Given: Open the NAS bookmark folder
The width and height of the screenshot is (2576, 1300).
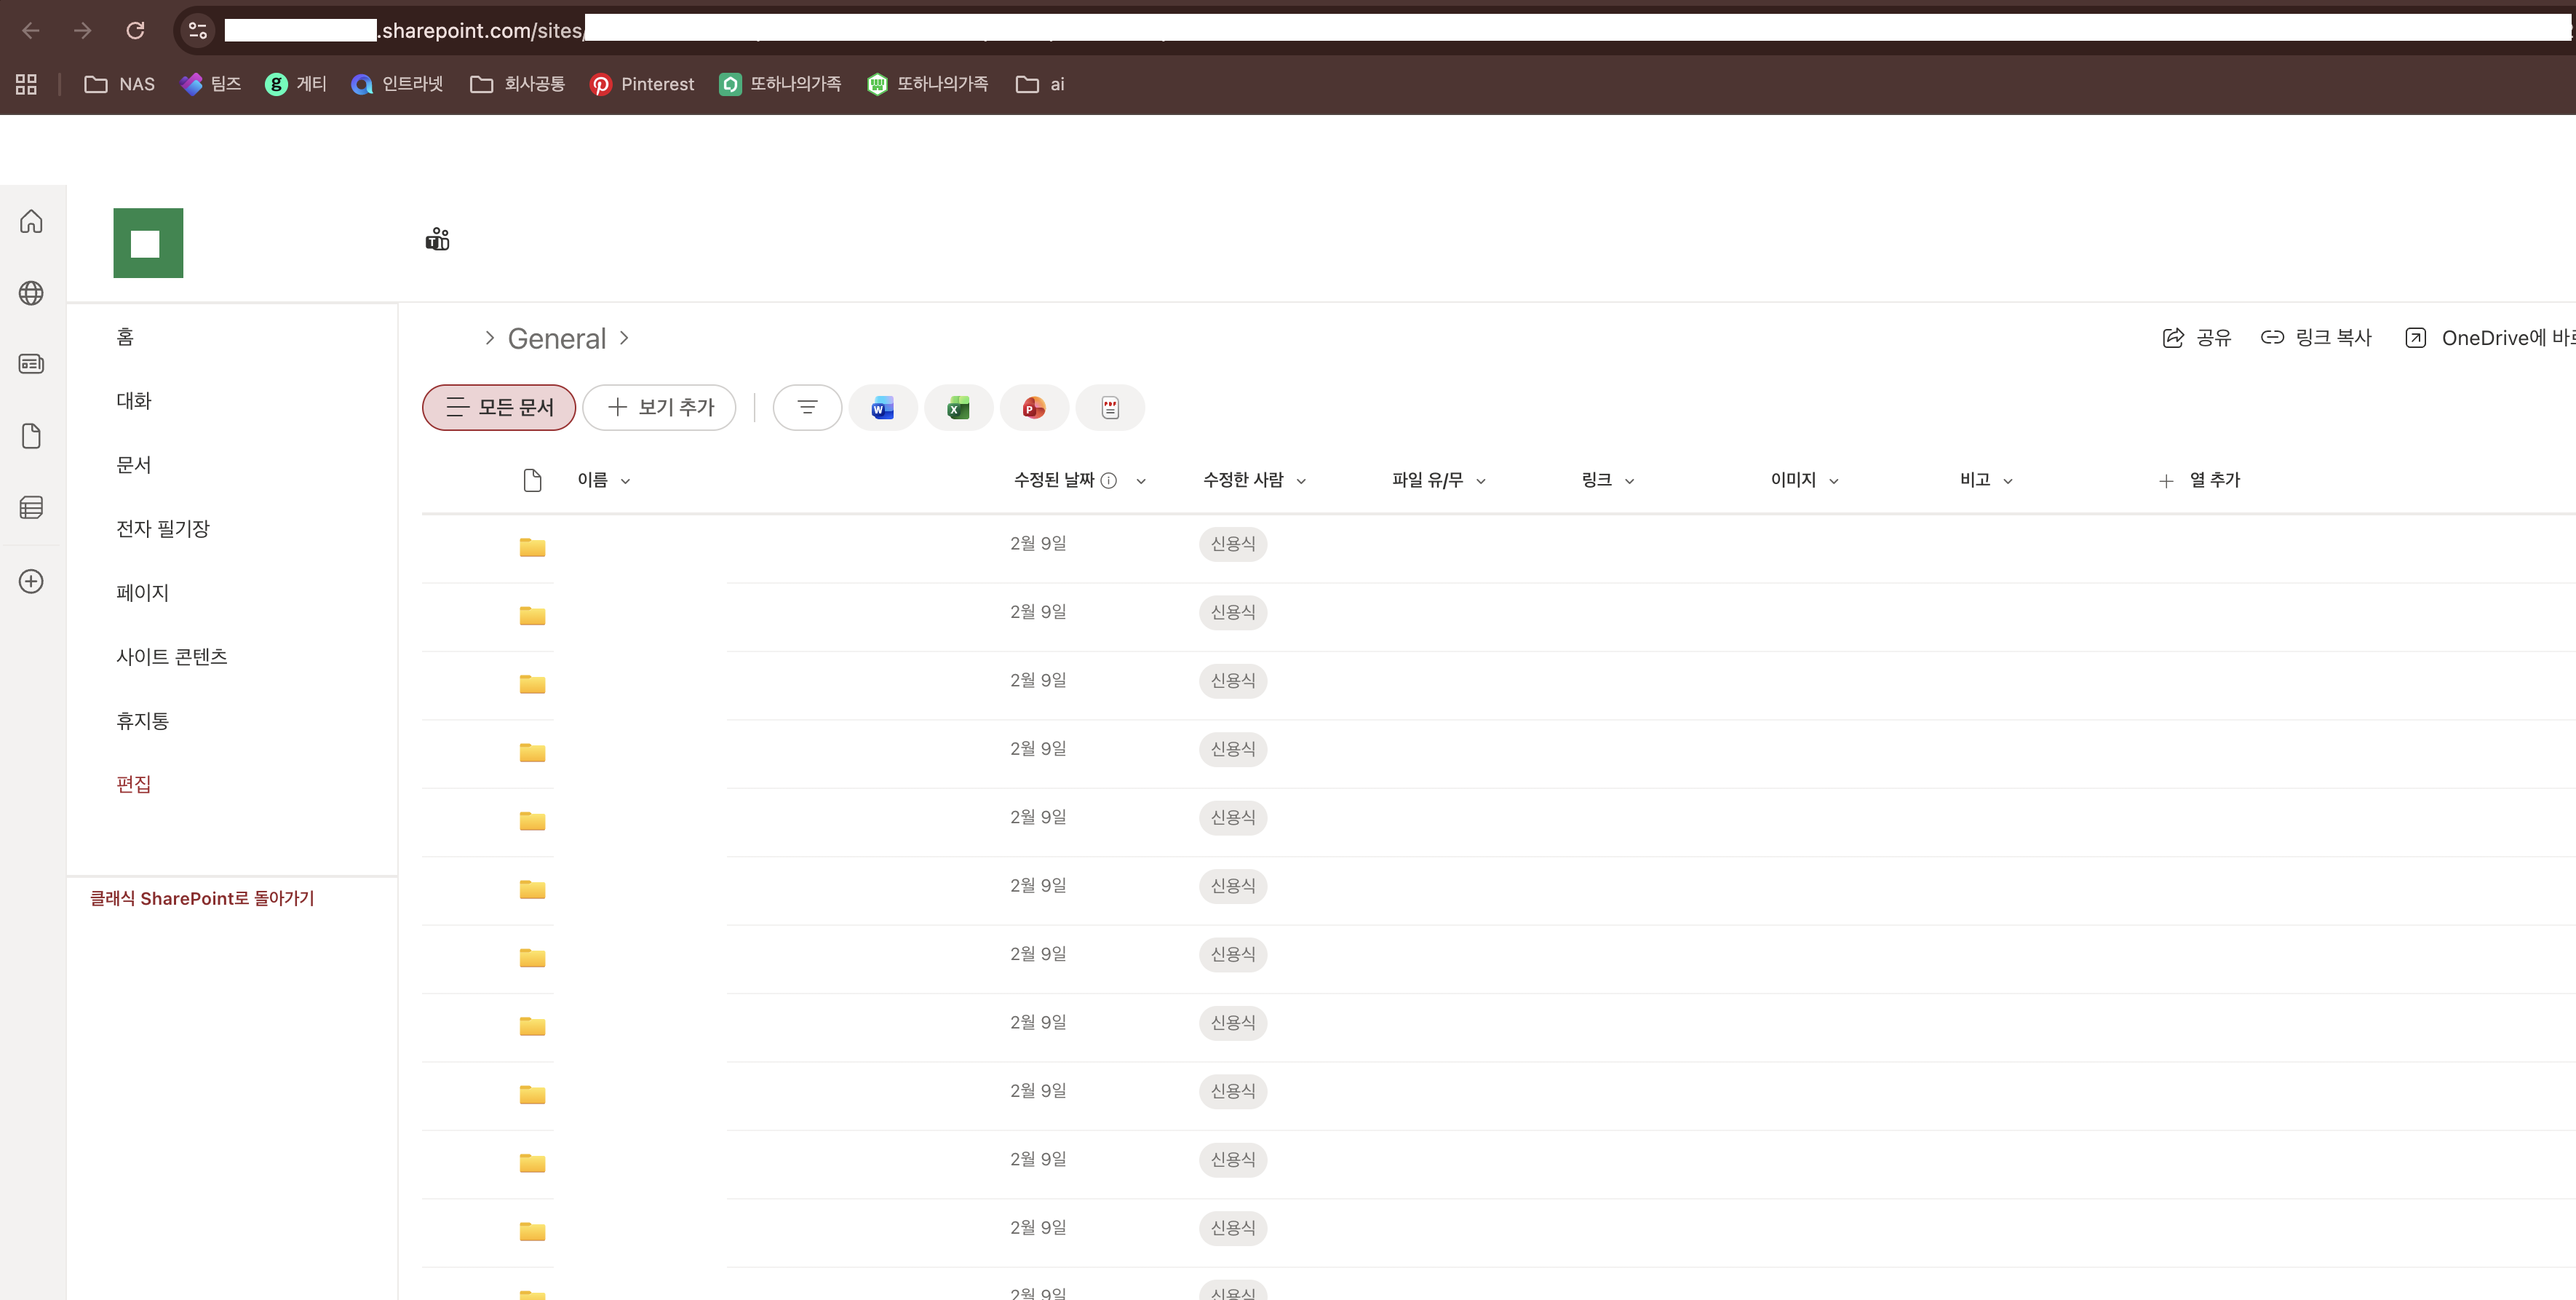Looking at the screenshot, I should click(119, 84).
